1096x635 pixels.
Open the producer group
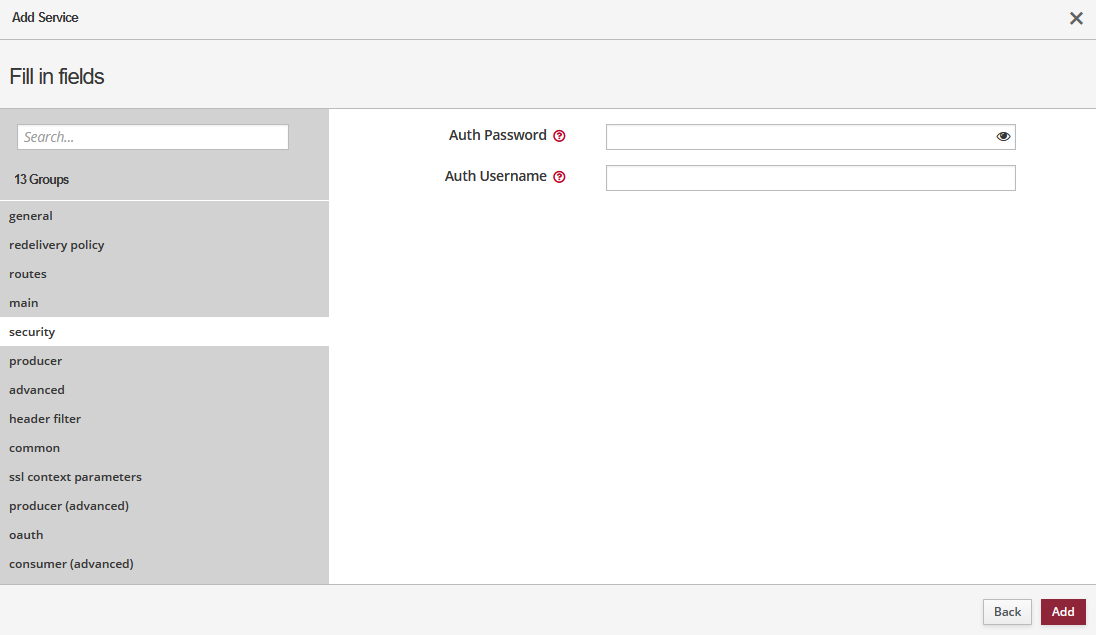tap(36, 361)
